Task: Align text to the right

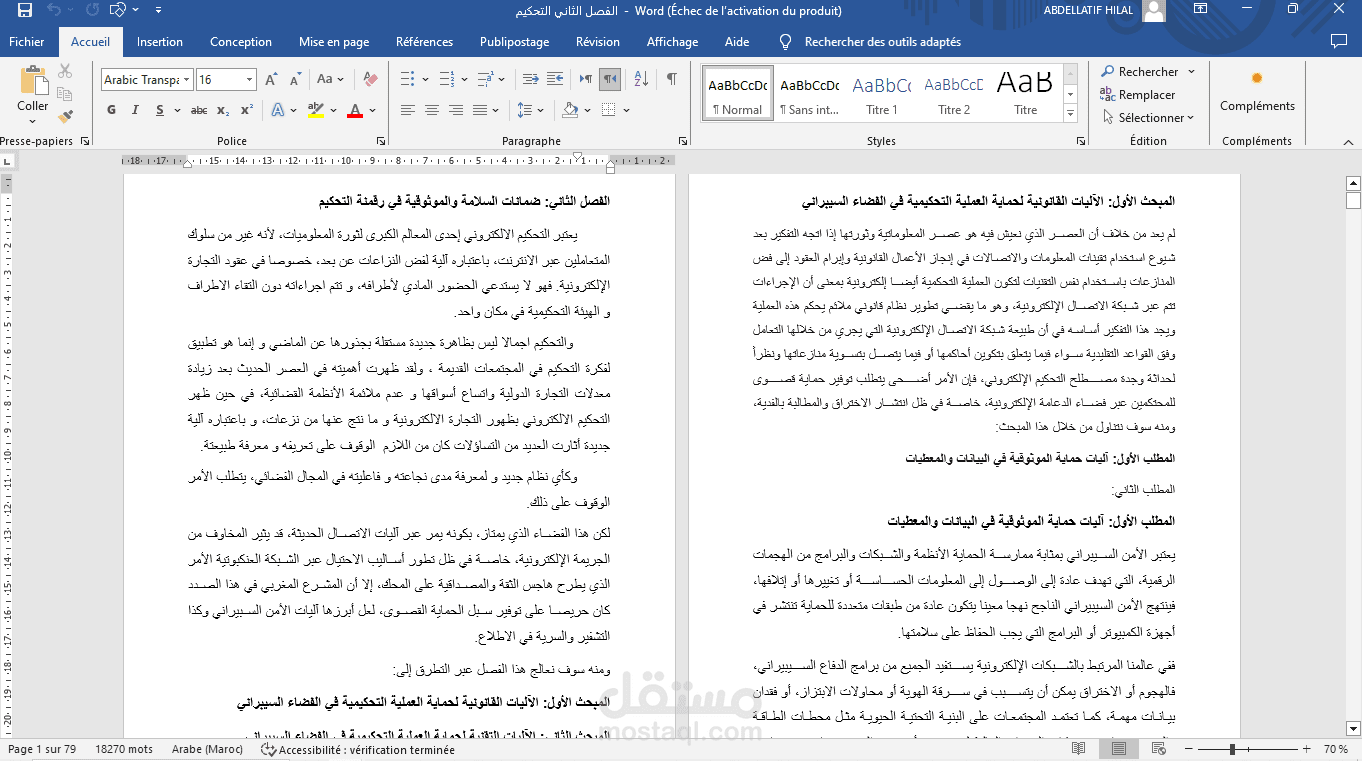Action: point(458,110)
